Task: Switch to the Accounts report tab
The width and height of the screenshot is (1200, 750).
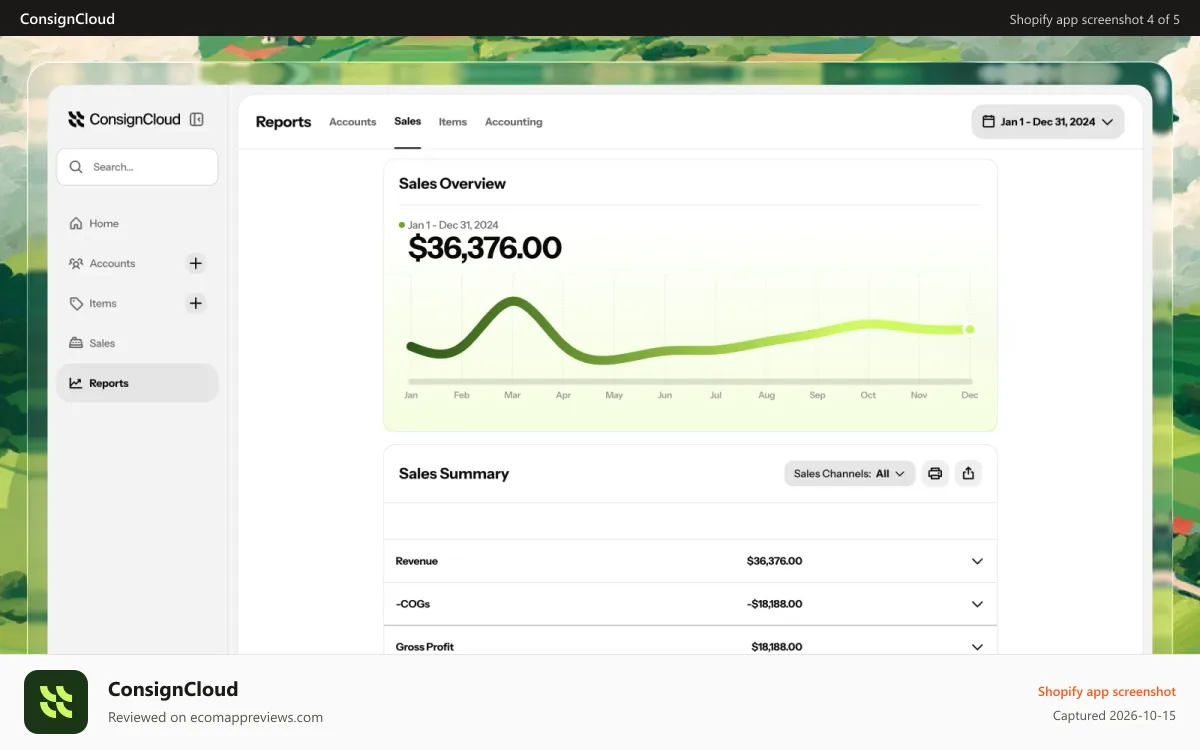Action: point(353,122)
